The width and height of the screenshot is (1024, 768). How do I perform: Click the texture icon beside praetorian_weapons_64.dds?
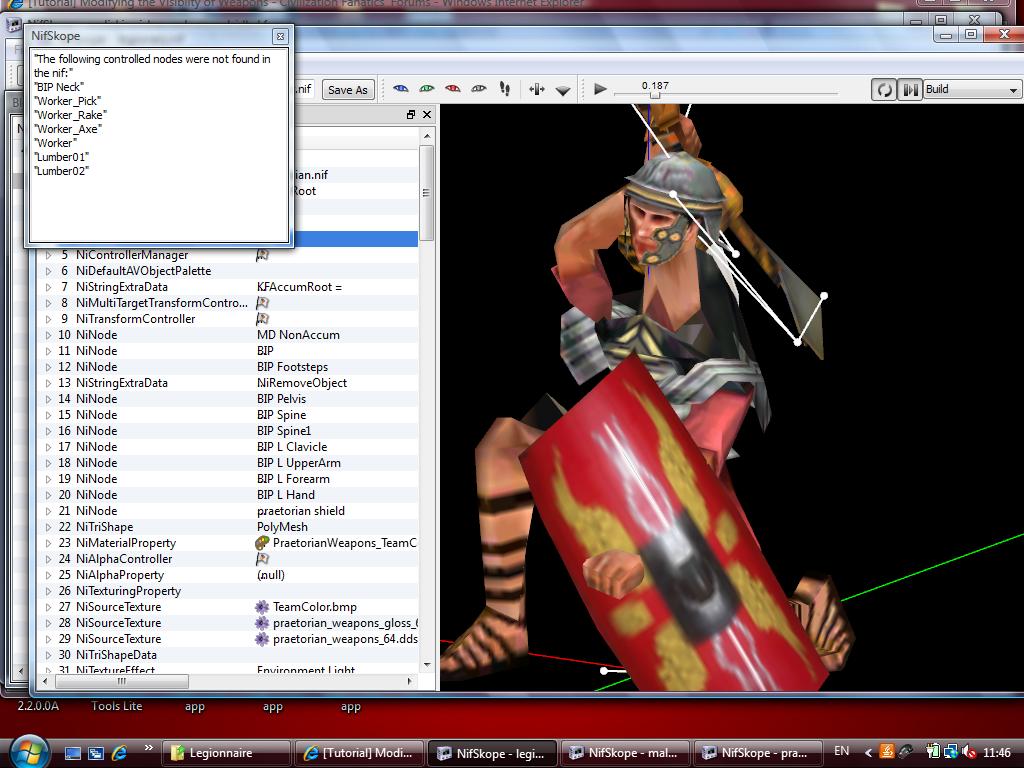(x=262, y=639)
